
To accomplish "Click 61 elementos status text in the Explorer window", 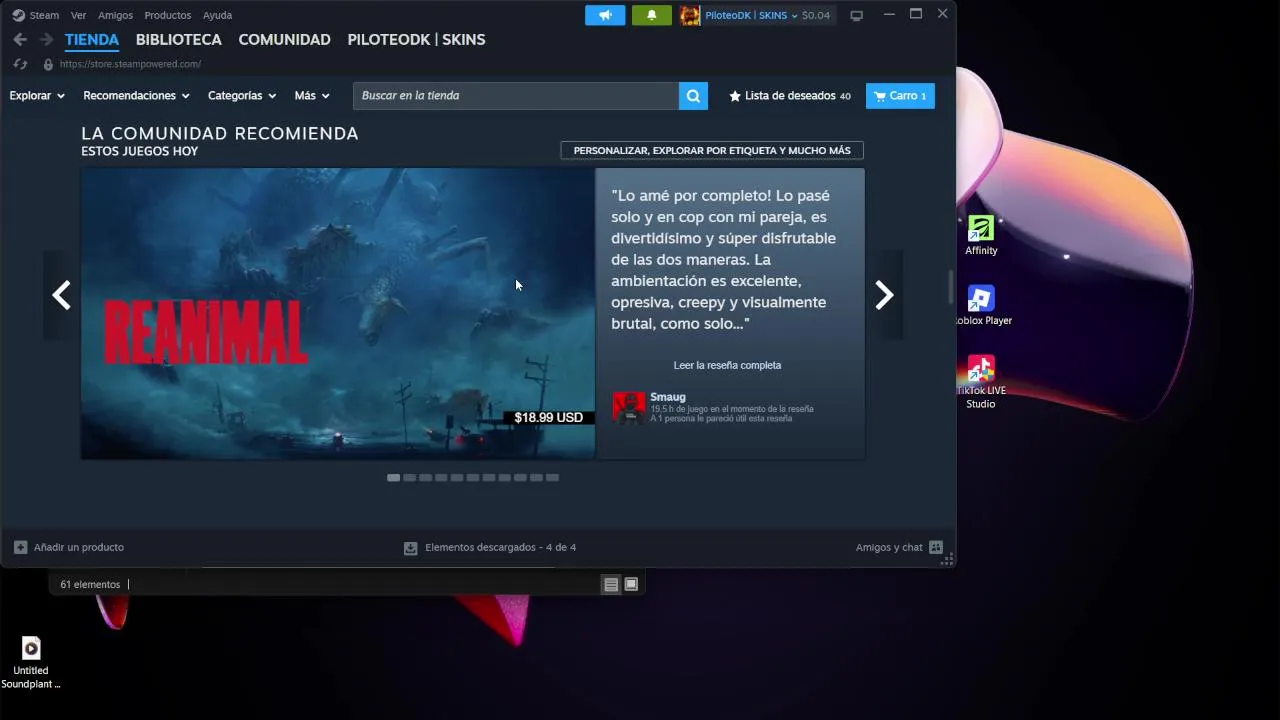I will point(90,585).
